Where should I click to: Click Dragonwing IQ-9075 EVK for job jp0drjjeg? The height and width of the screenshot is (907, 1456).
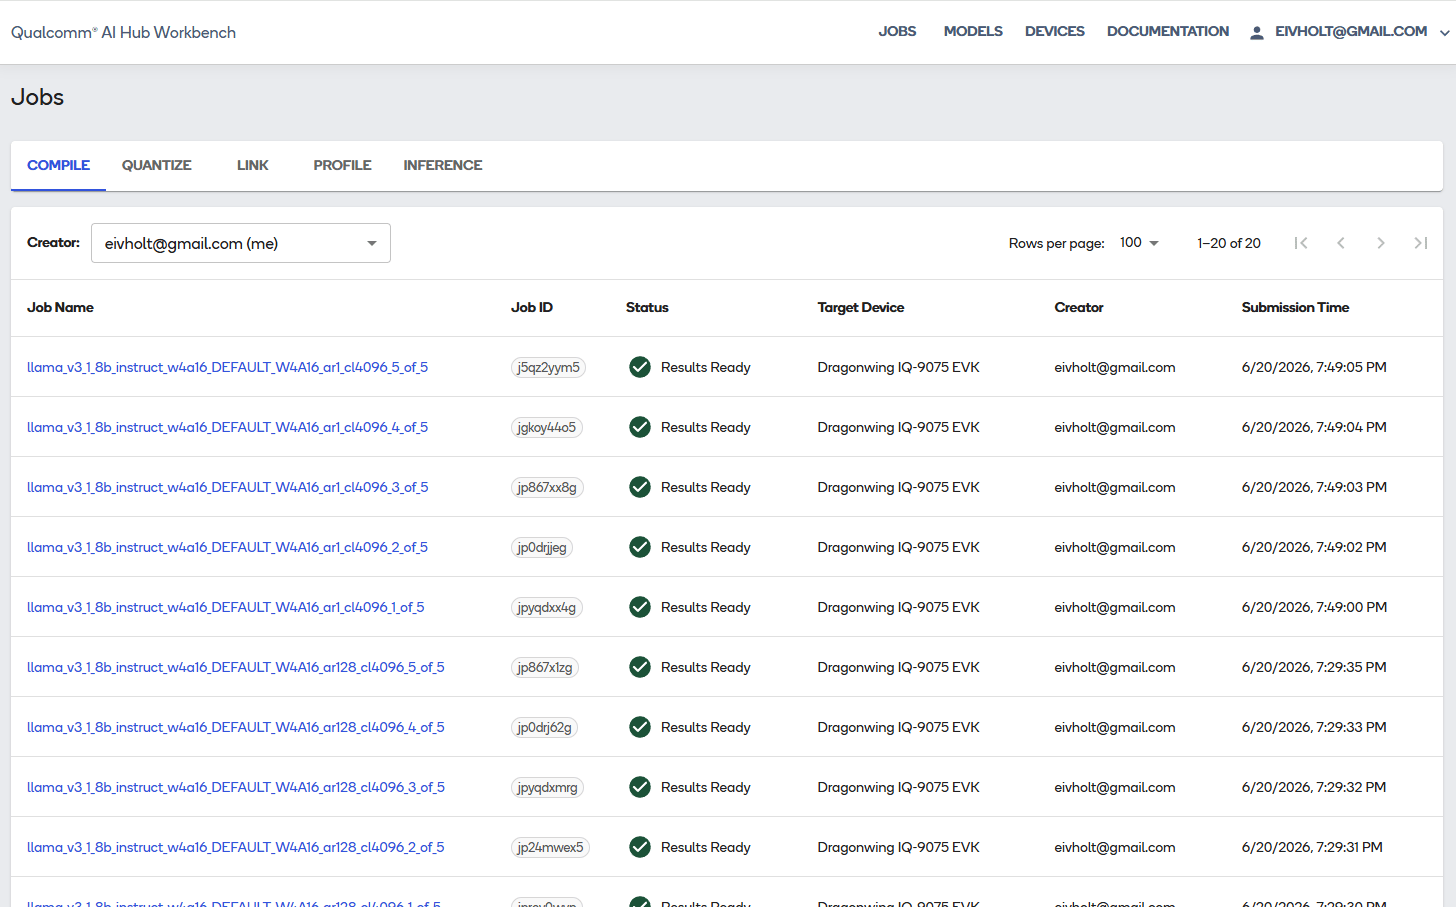(x=898, y=547)
